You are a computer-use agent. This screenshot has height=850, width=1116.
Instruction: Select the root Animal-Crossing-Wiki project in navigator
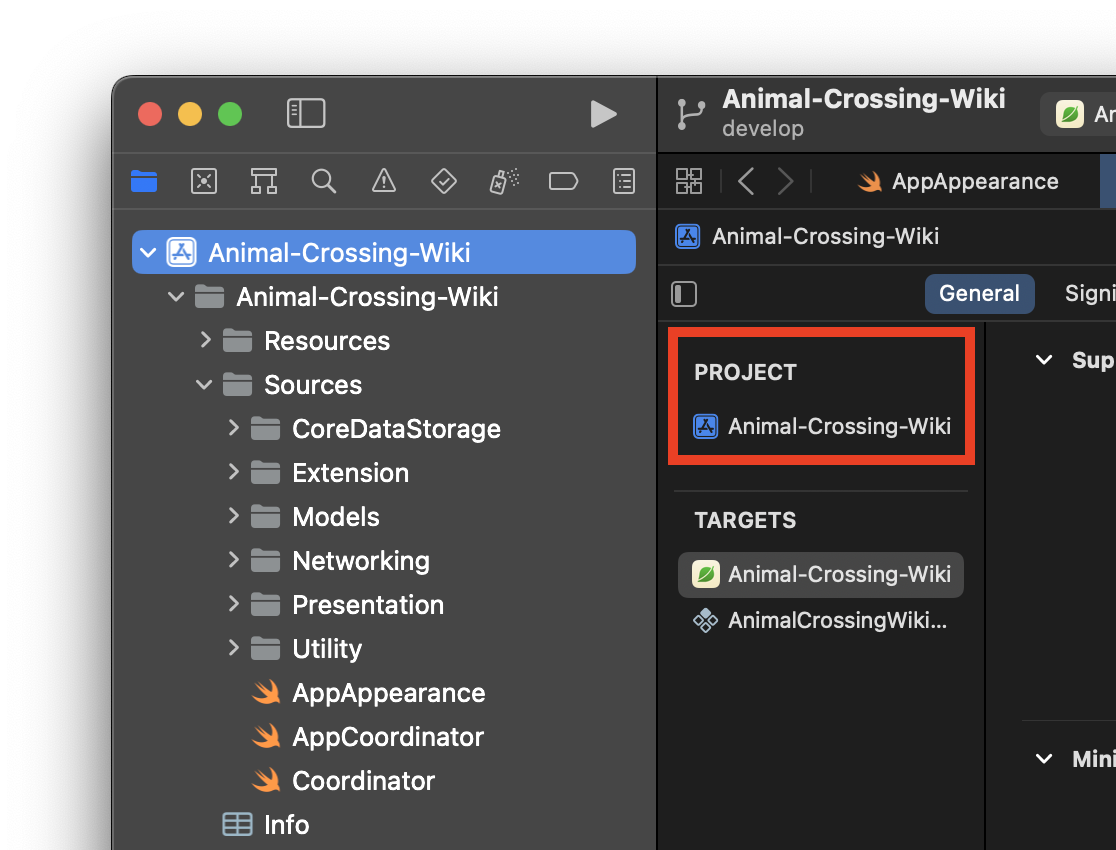[384, 252]
